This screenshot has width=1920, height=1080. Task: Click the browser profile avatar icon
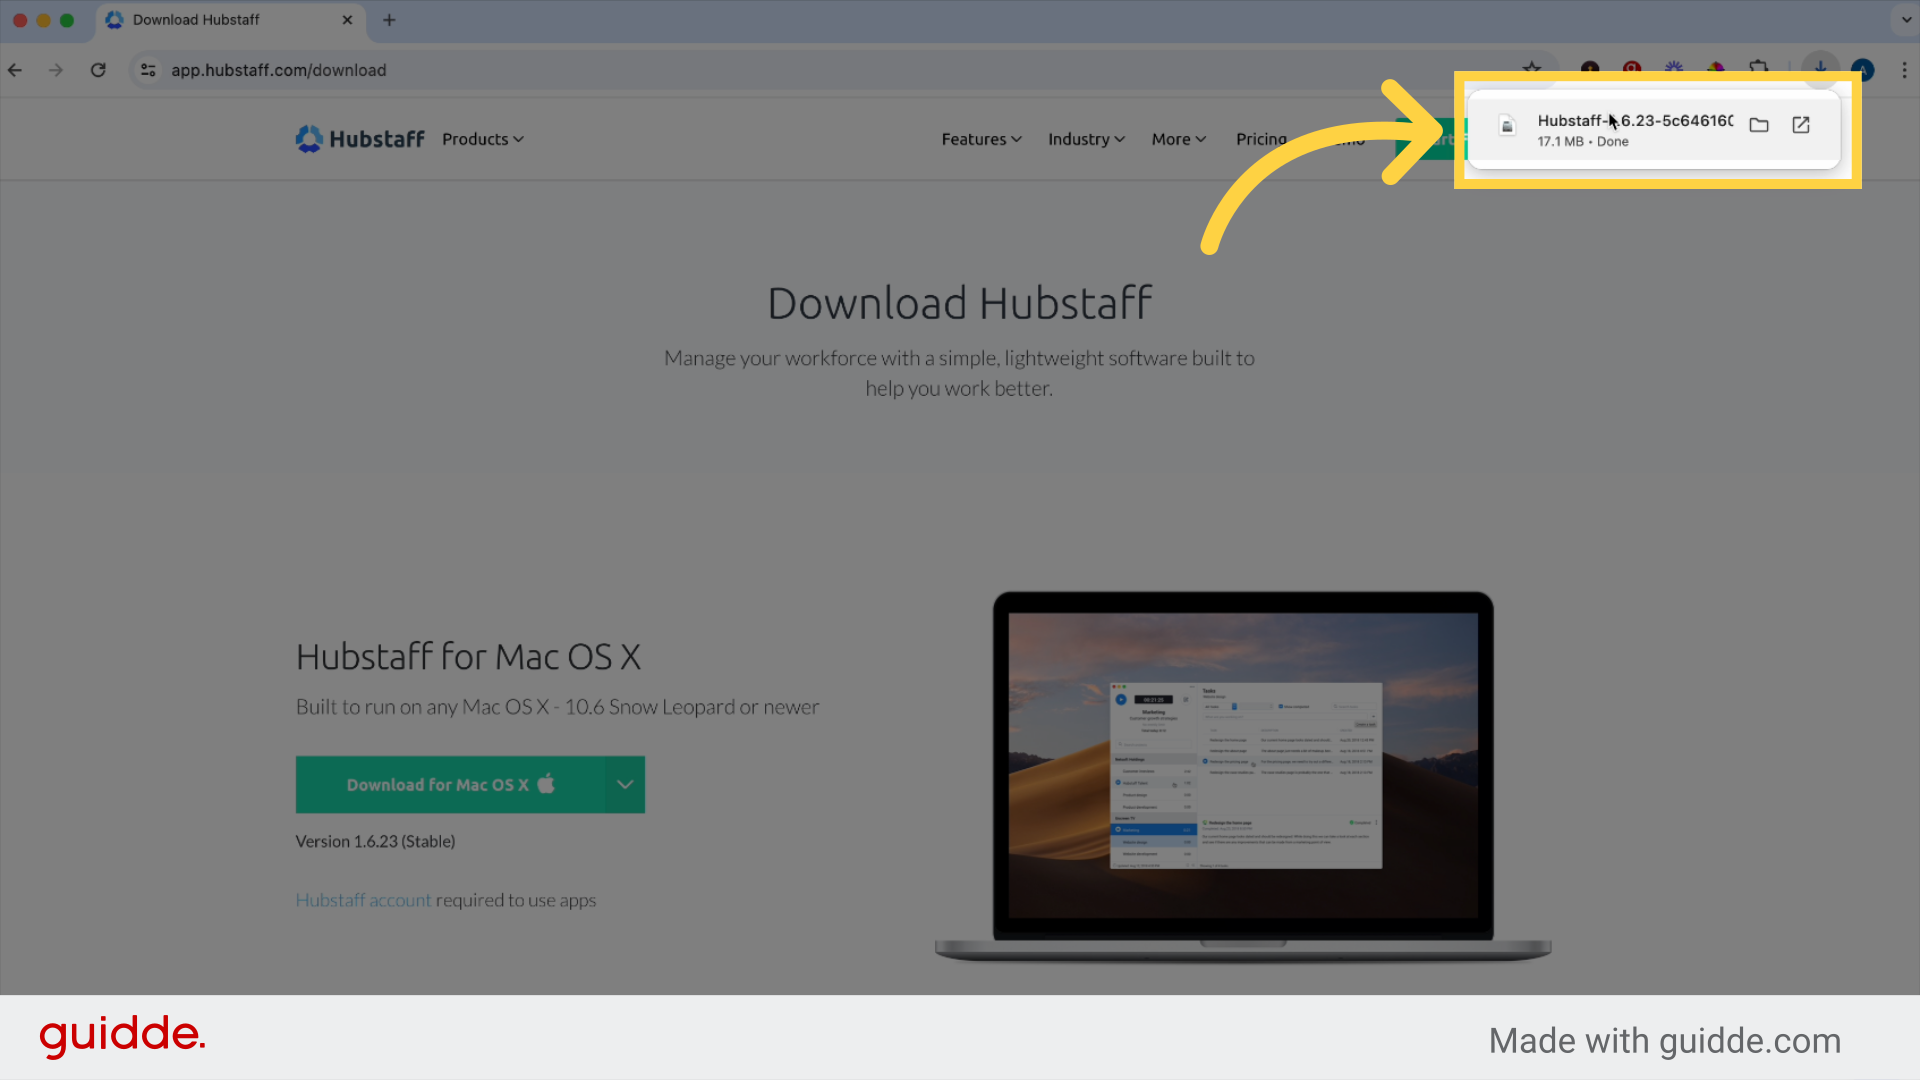(x=1862, y=69)
